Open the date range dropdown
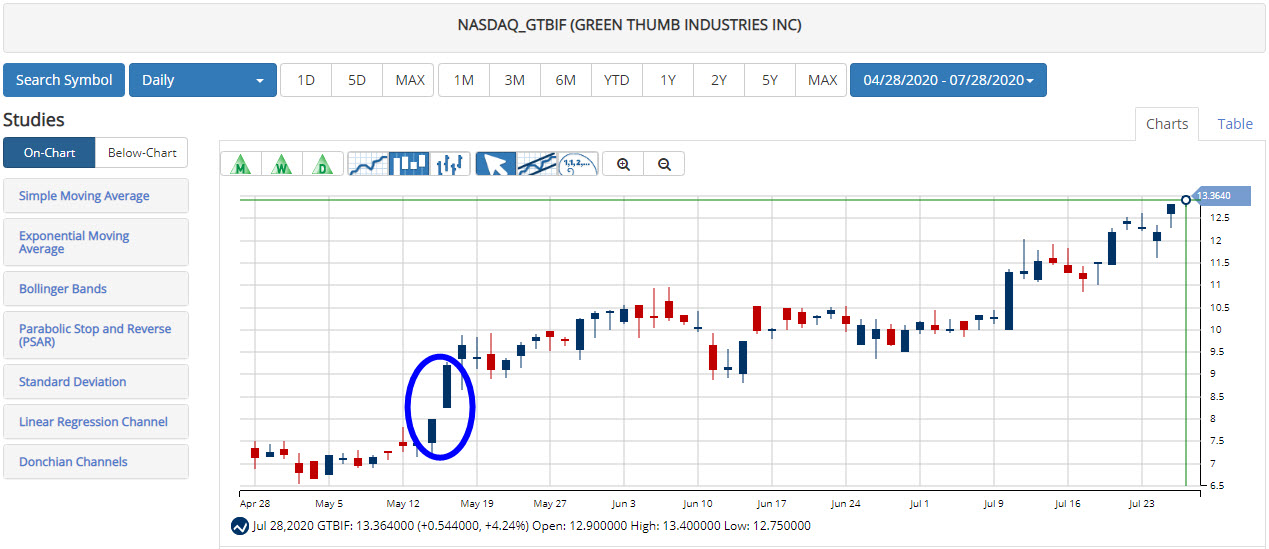This screenshot has height=549, width=1269. [x=948, y=80]
